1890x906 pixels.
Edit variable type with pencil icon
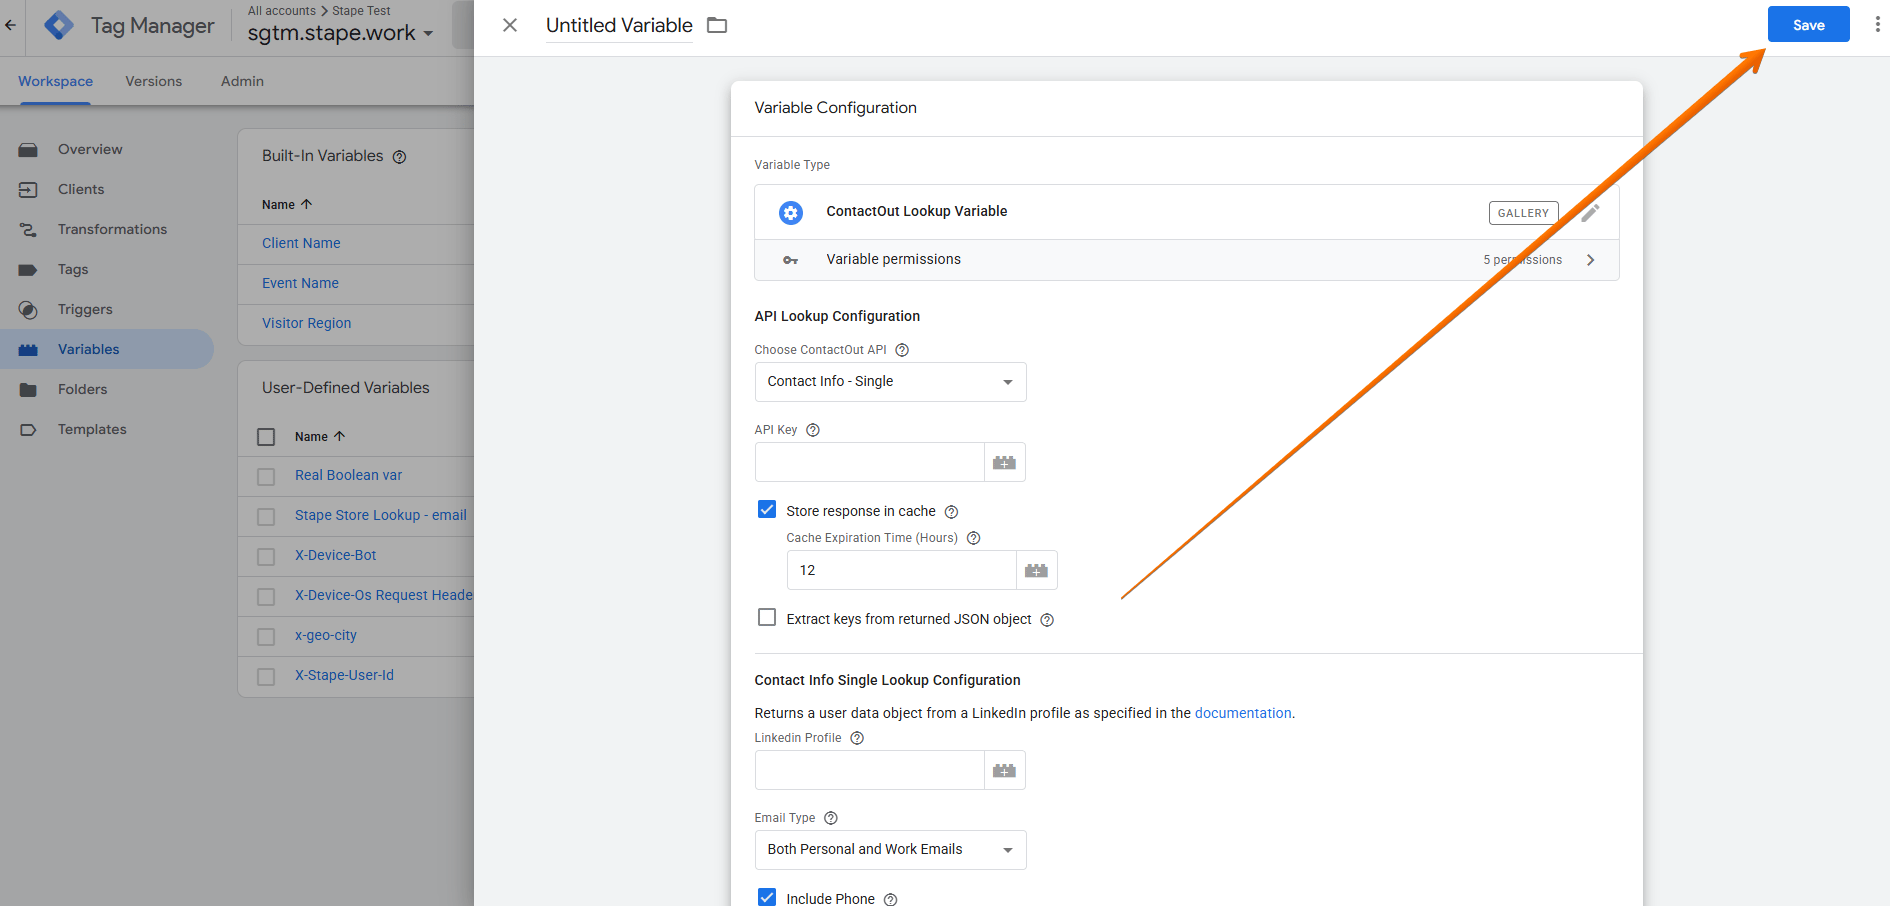click(1590, 212)
